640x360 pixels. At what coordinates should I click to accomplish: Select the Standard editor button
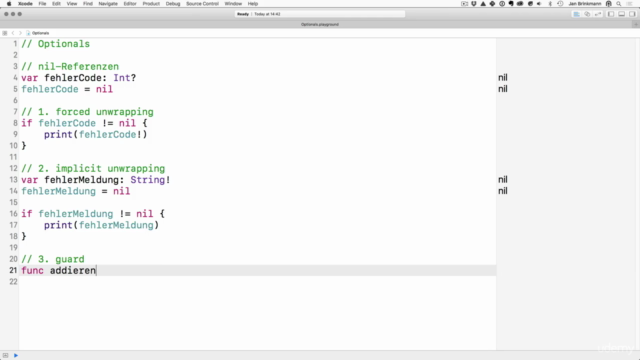(576, 14)
